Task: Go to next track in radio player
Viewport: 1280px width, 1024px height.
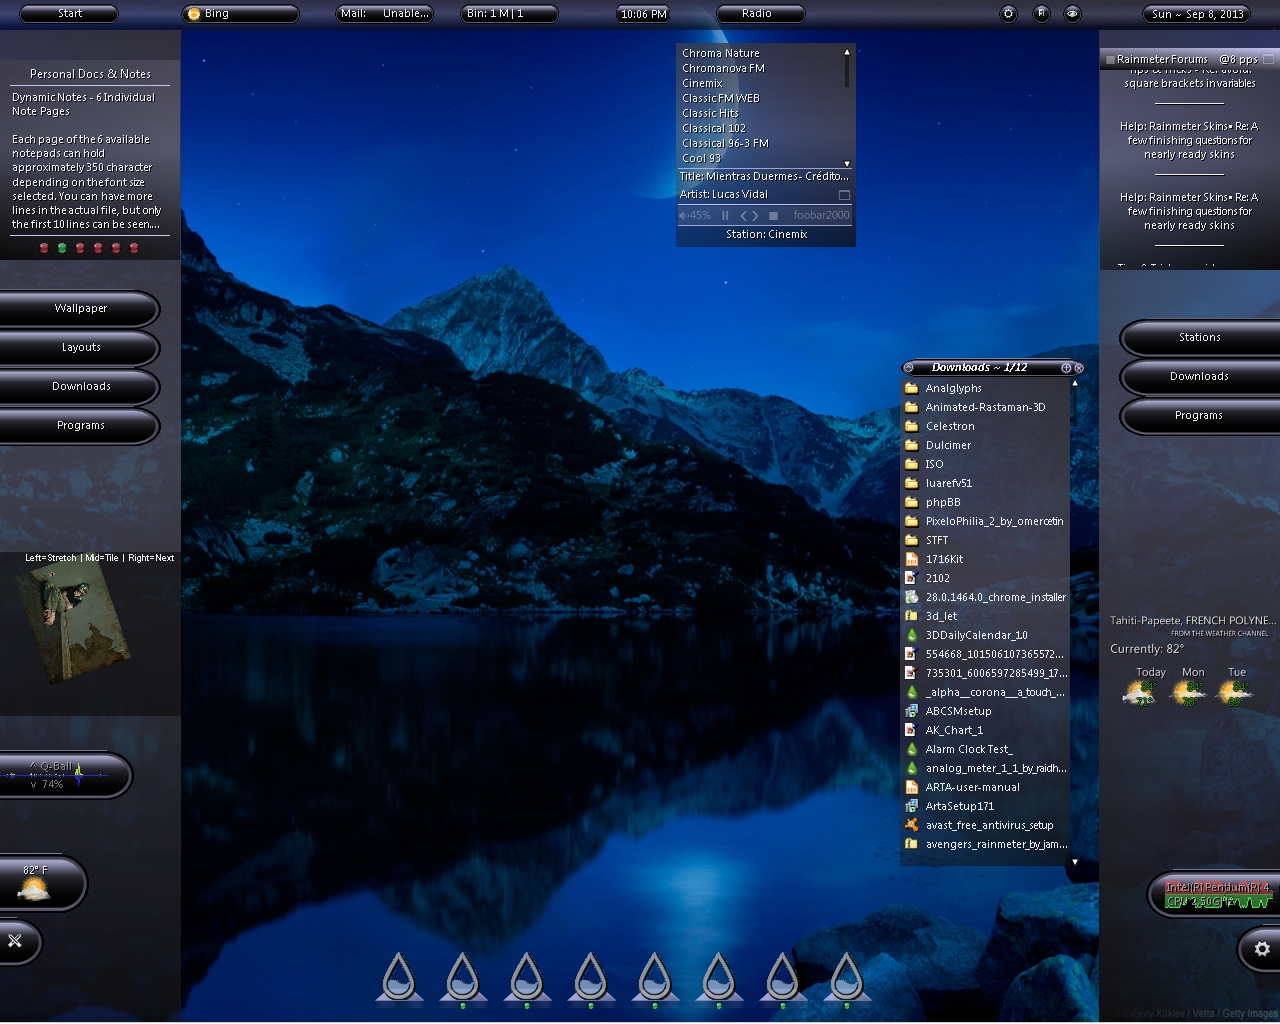Action: point(755,215)
